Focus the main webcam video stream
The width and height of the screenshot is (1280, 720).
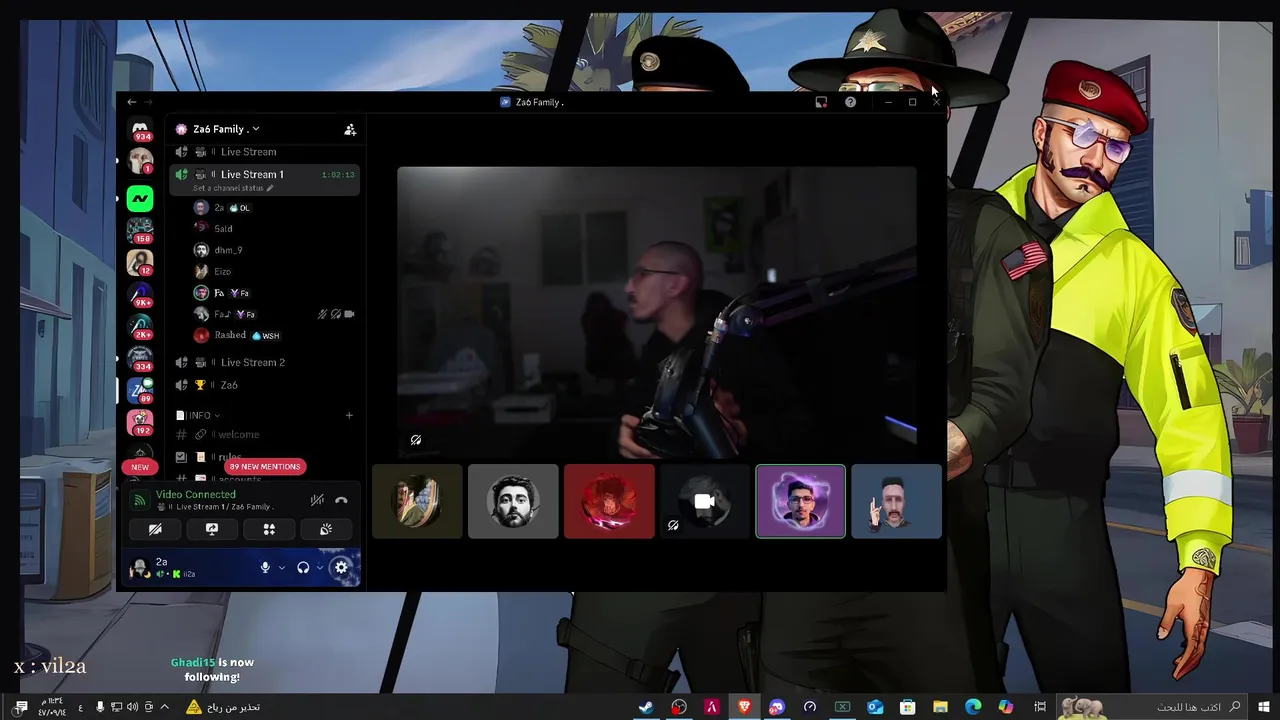[x=656, y=311]
